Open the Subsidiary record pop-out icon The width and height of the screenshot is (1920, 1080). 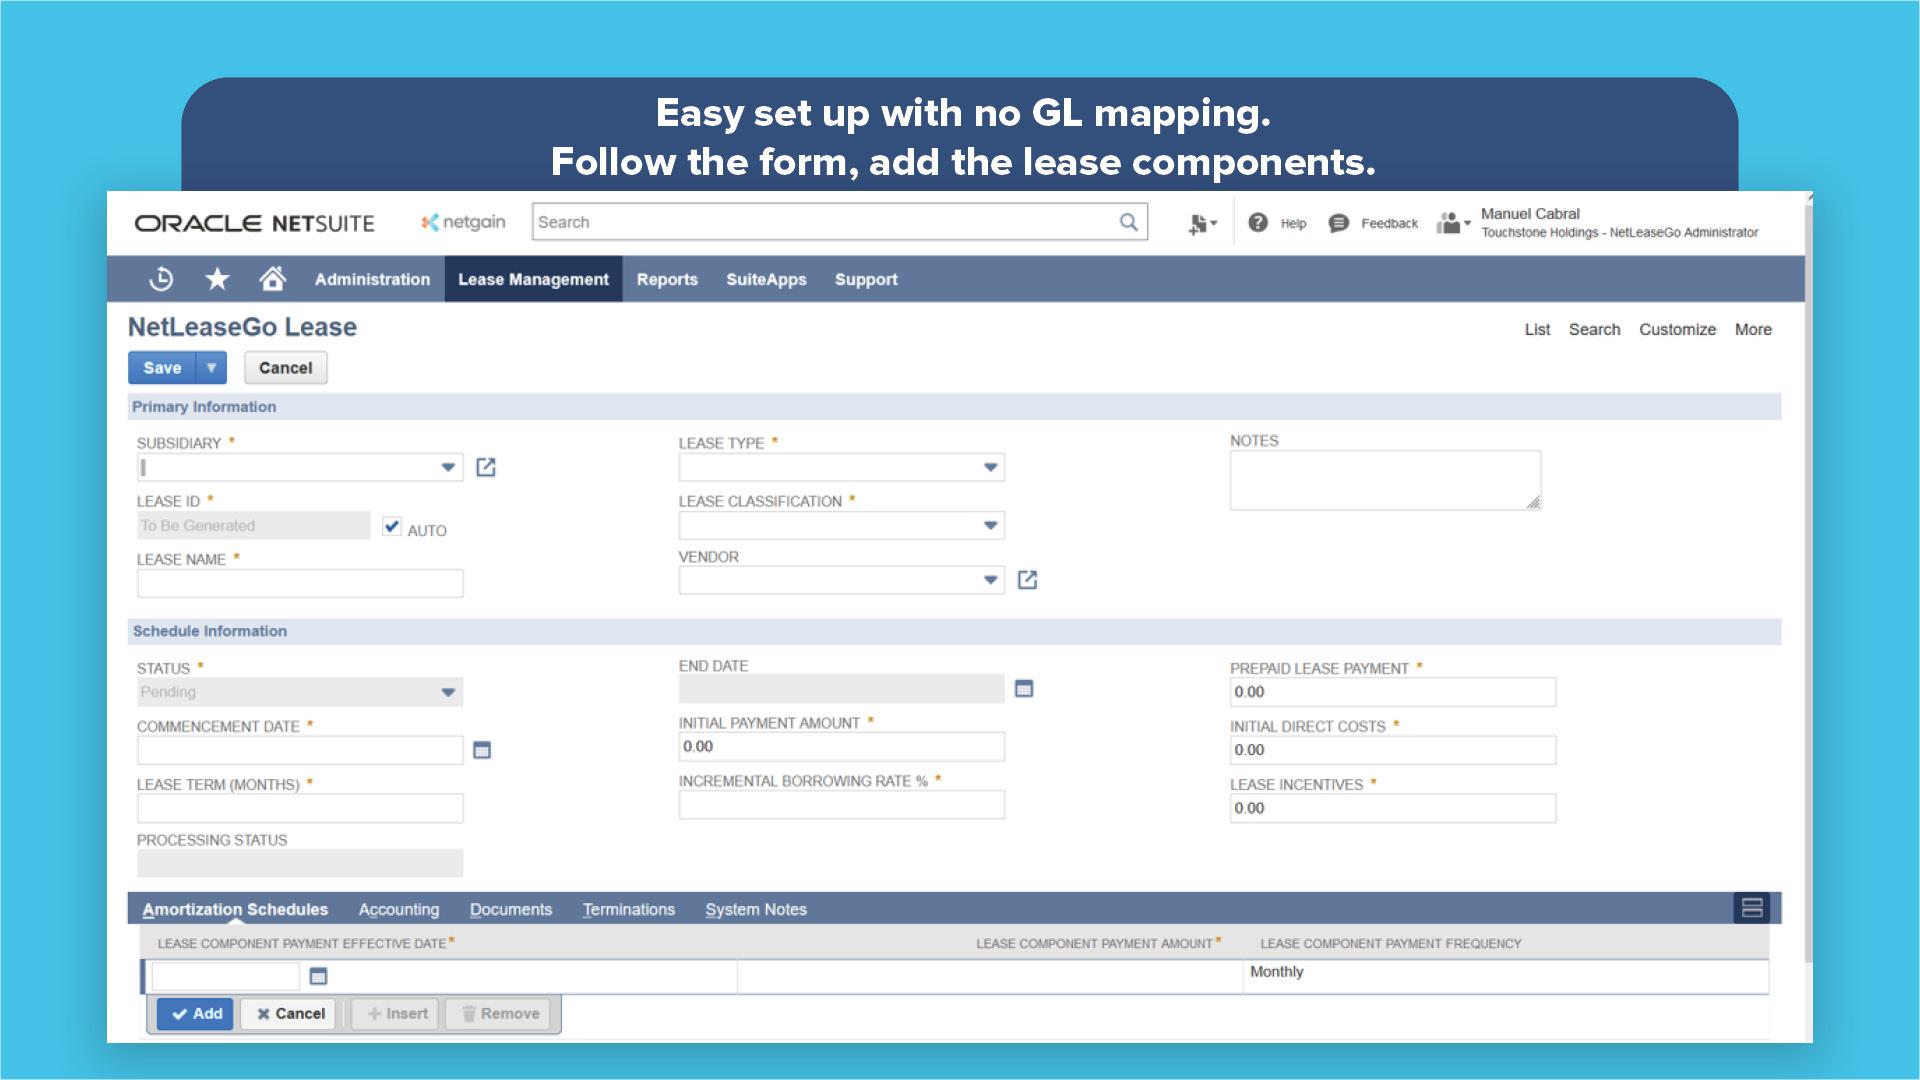pos(486,467)
